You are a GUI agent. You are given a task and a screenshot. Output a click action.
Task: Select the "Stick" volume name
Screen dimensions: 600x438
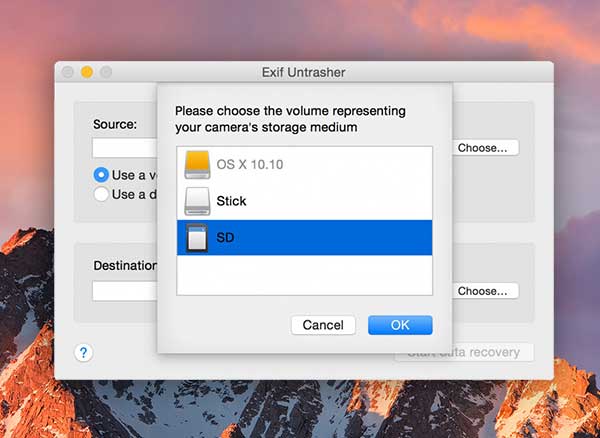pos(231,201)
